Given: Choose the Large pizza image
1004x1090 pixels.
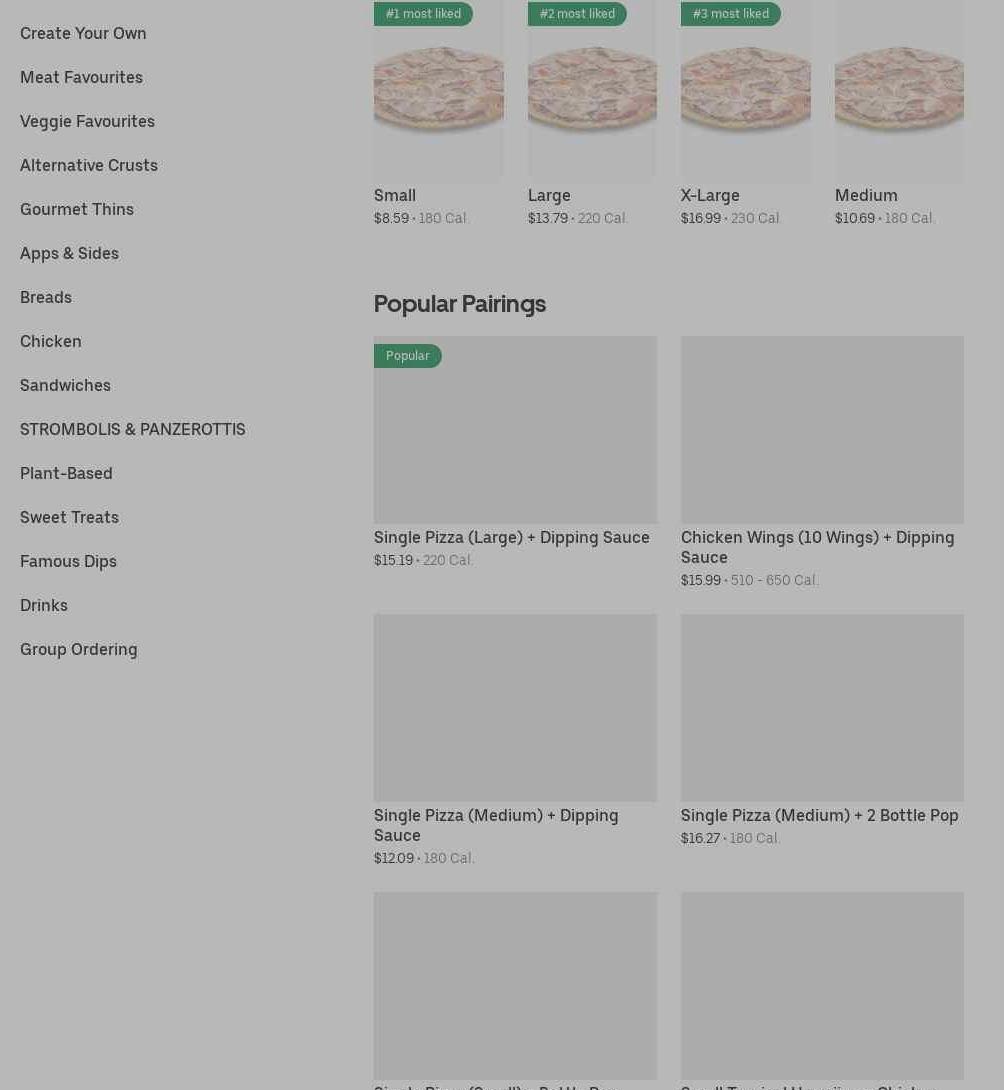Looking at the screenshot, I should click(592, 94).
